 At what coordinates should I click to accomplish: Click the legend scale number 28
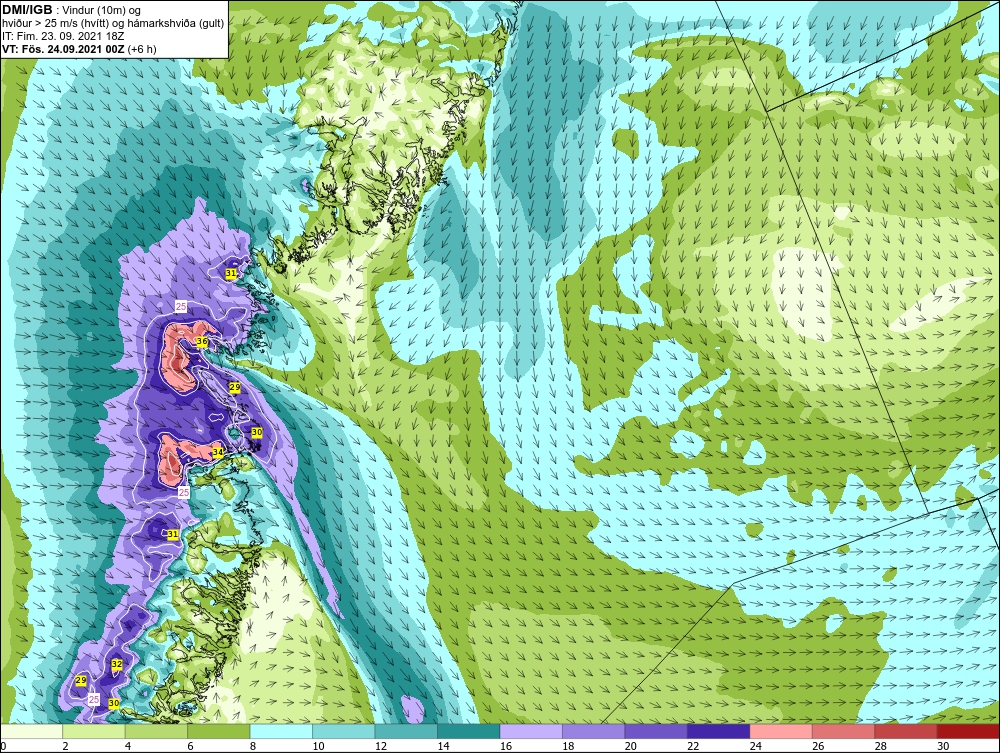[881, 746]
